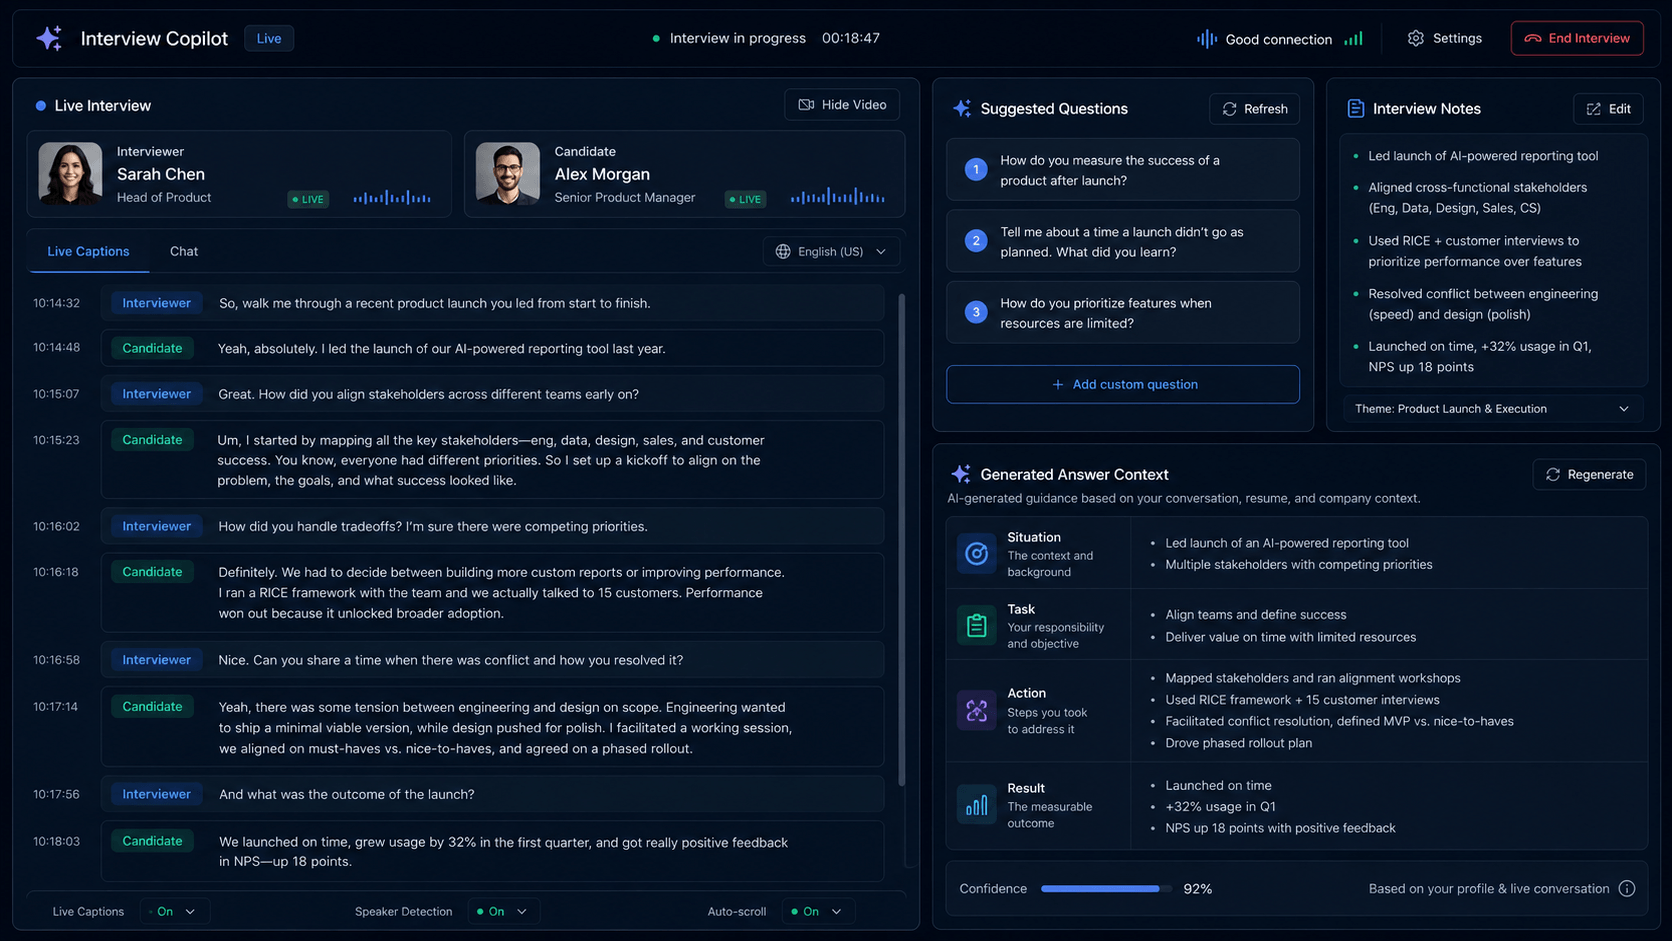Toggle the Auto-scroll On setting
Image resolution: width=1672 pixels, height=941 pixels.
point(817,911)
